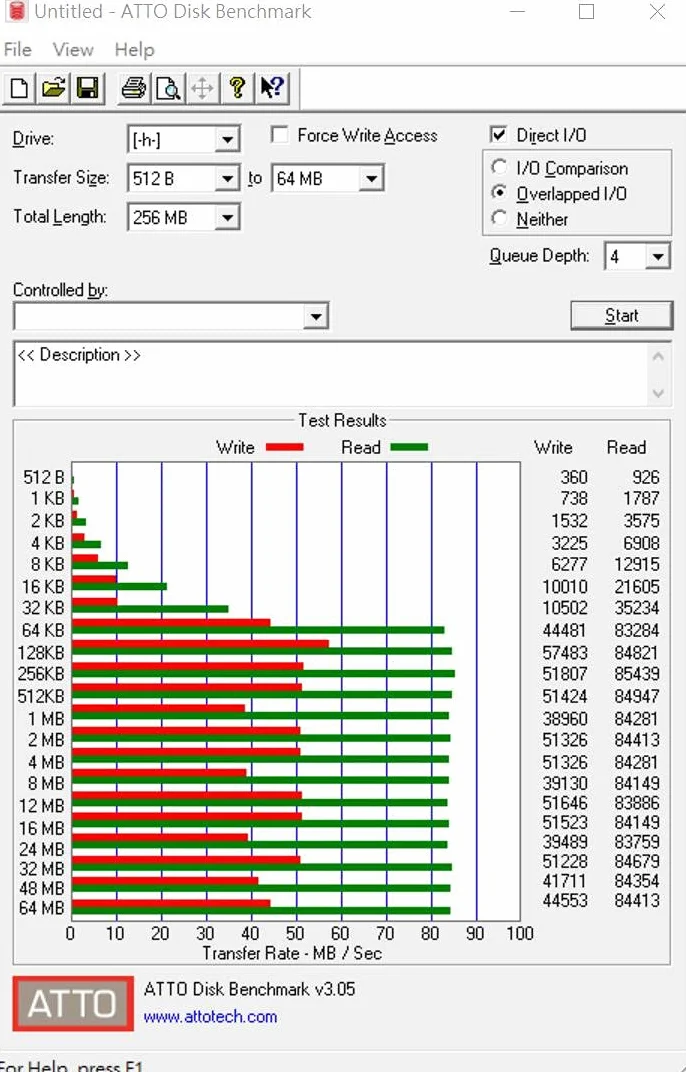
Task: Click the write value 57483
Action: [565, 653]
